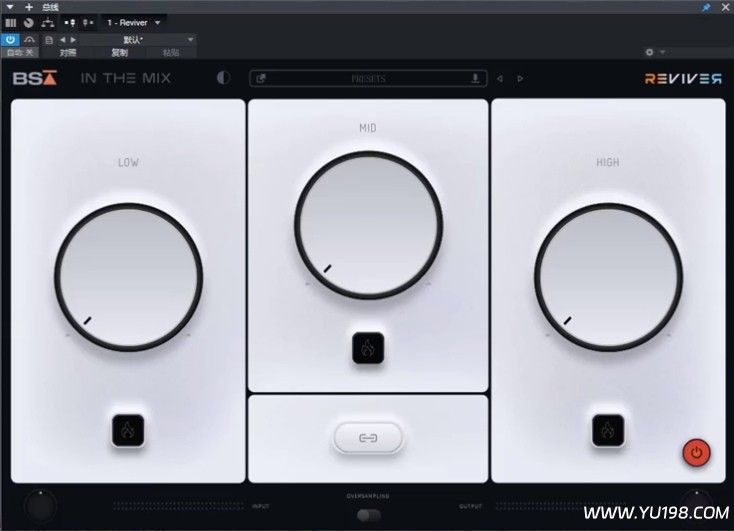
Task: Click the sidechain output microphone icon
Action: point(88,22)
